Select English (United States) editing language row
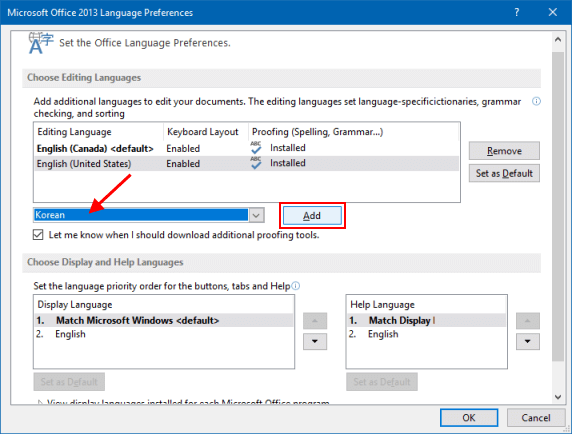Screen dimensions: 572x434 246,163
